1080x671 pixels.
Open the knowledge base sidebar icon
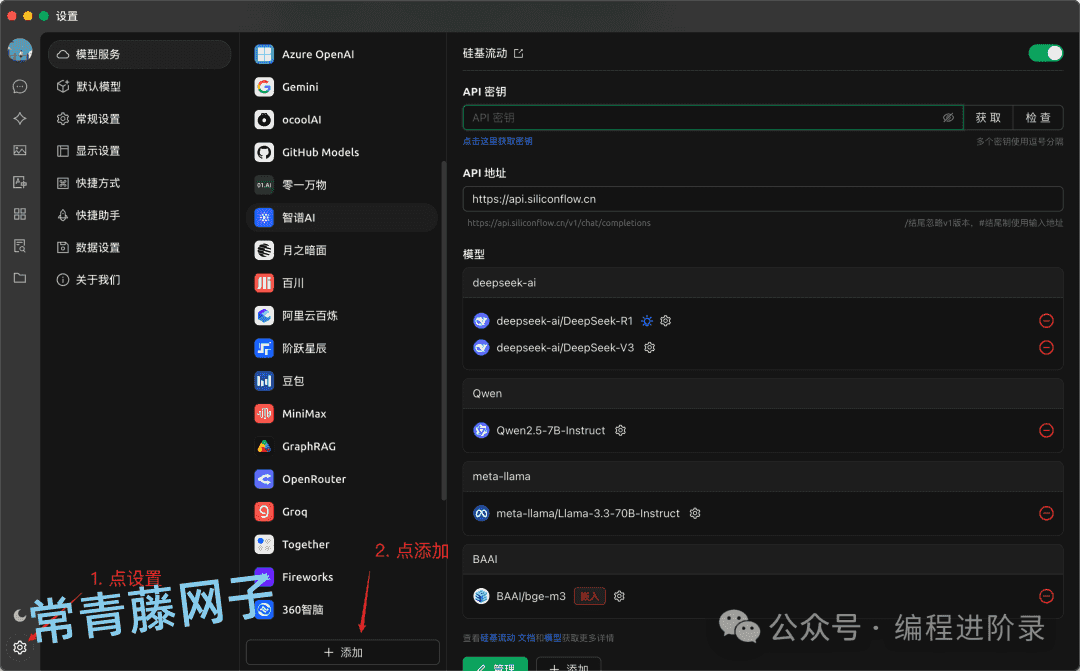(20, 246)
